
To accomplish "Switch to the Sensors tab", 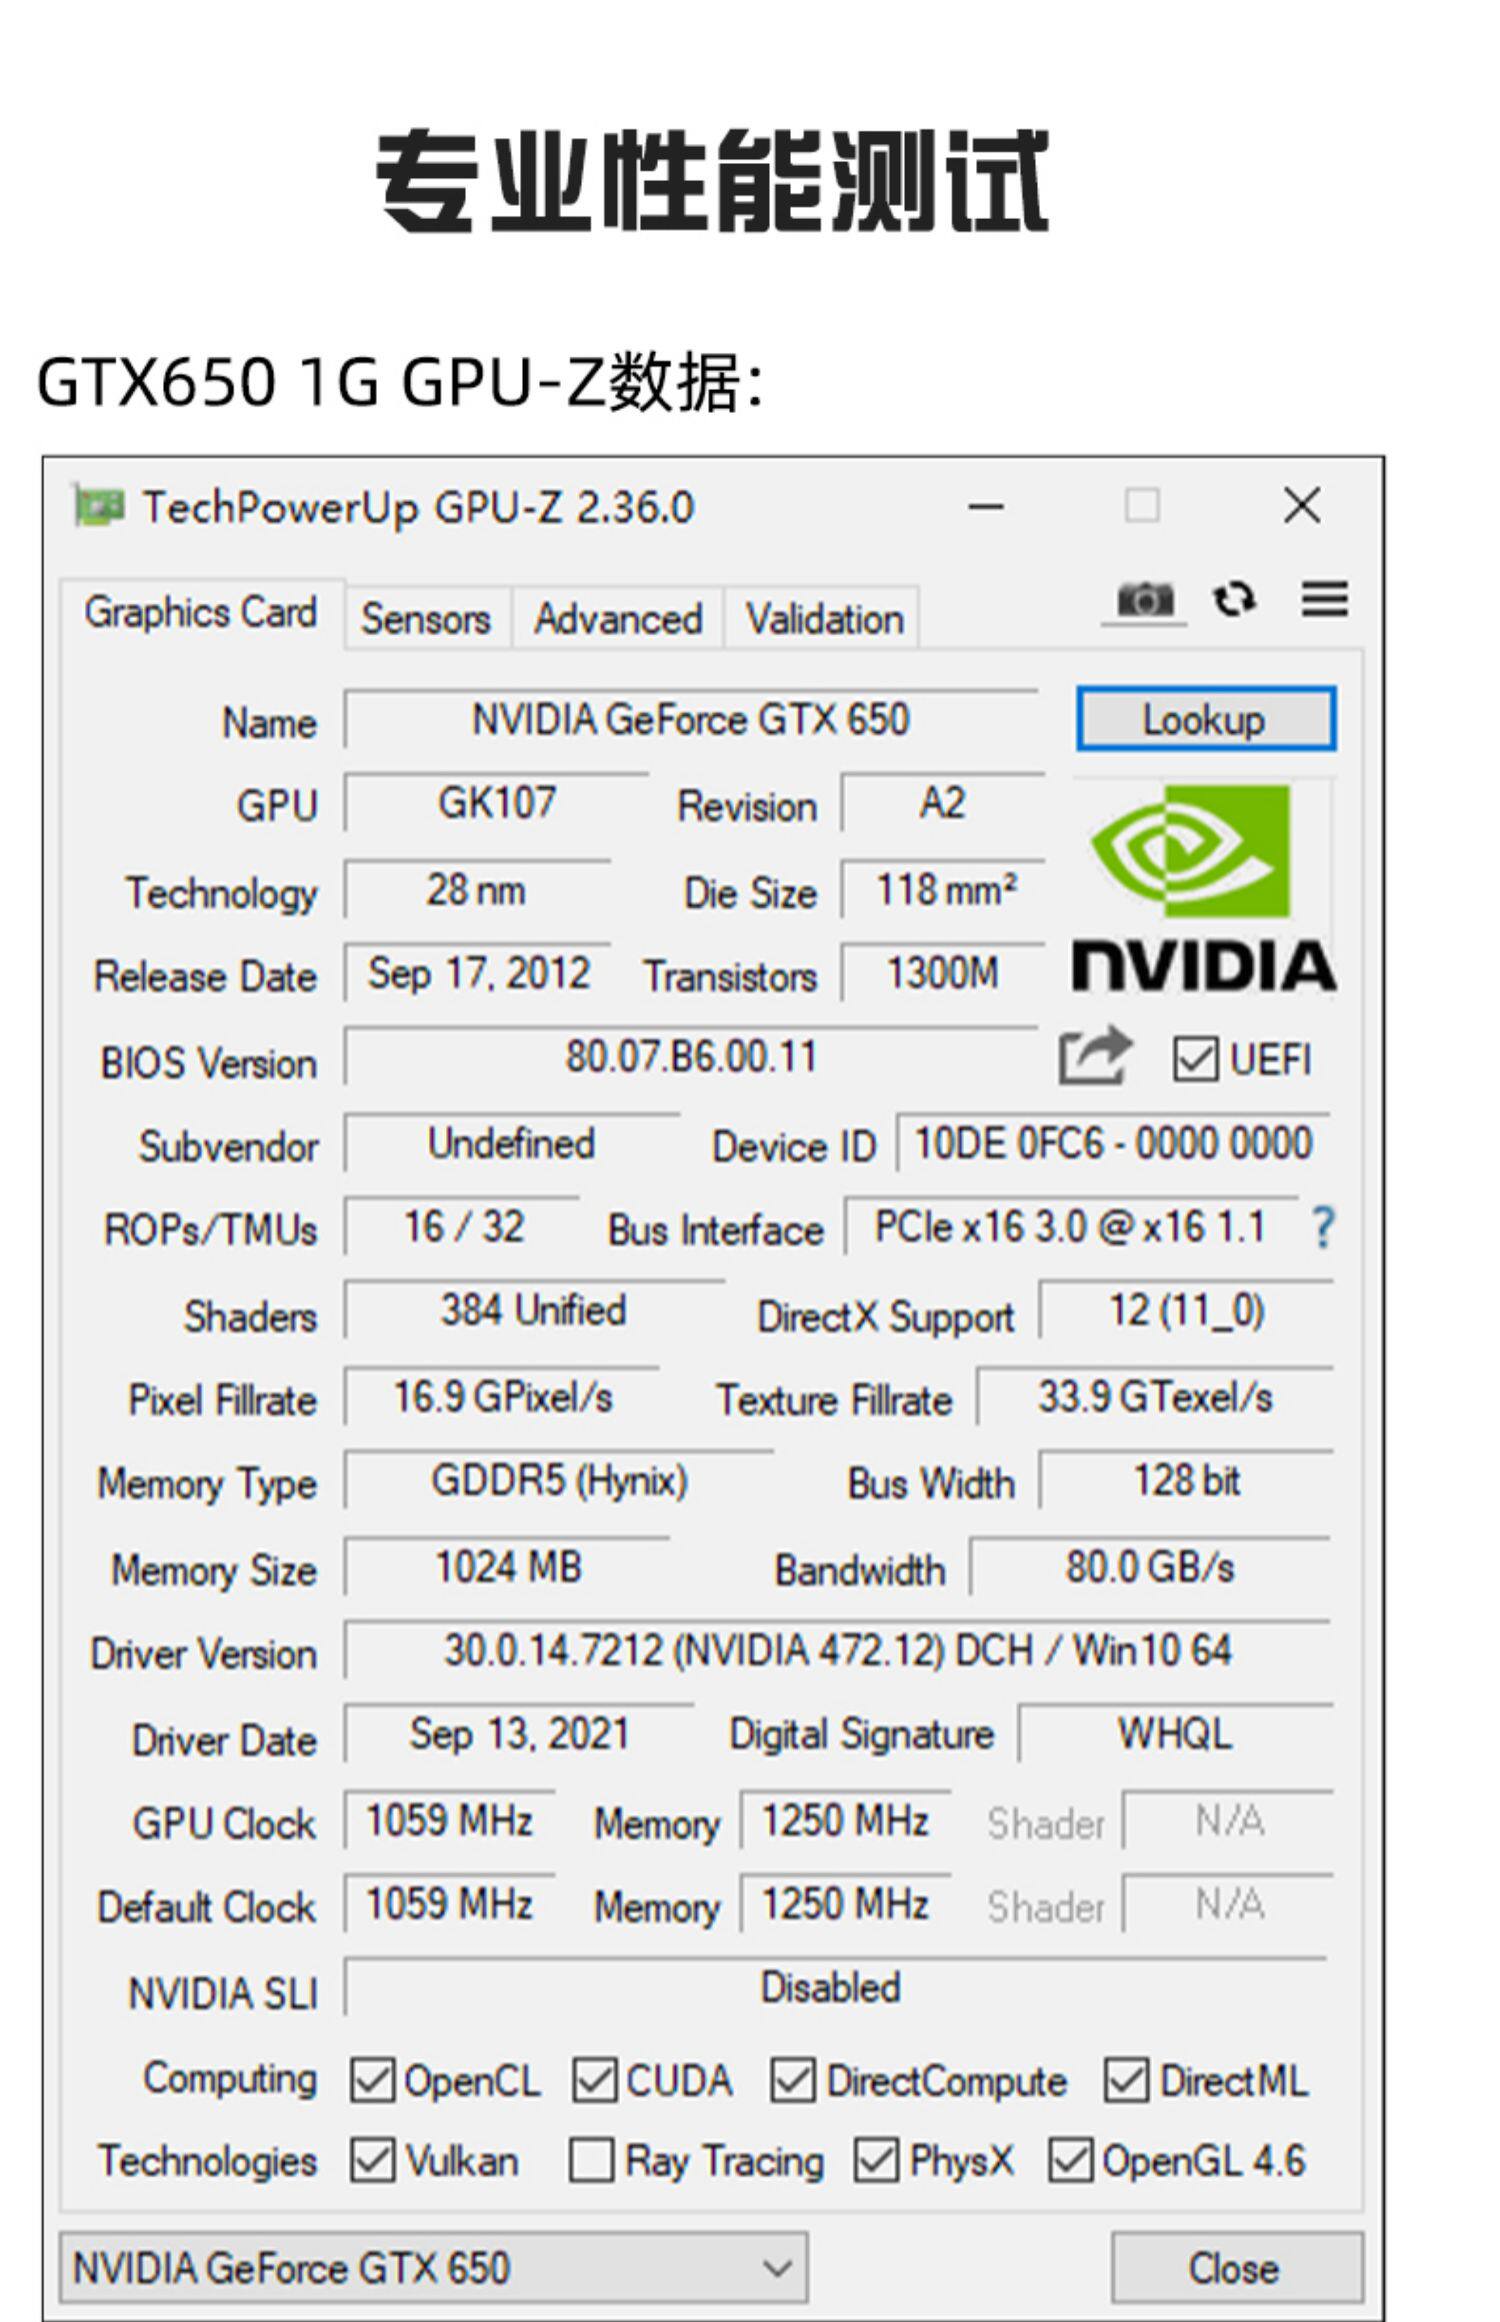I will (427, 618).
